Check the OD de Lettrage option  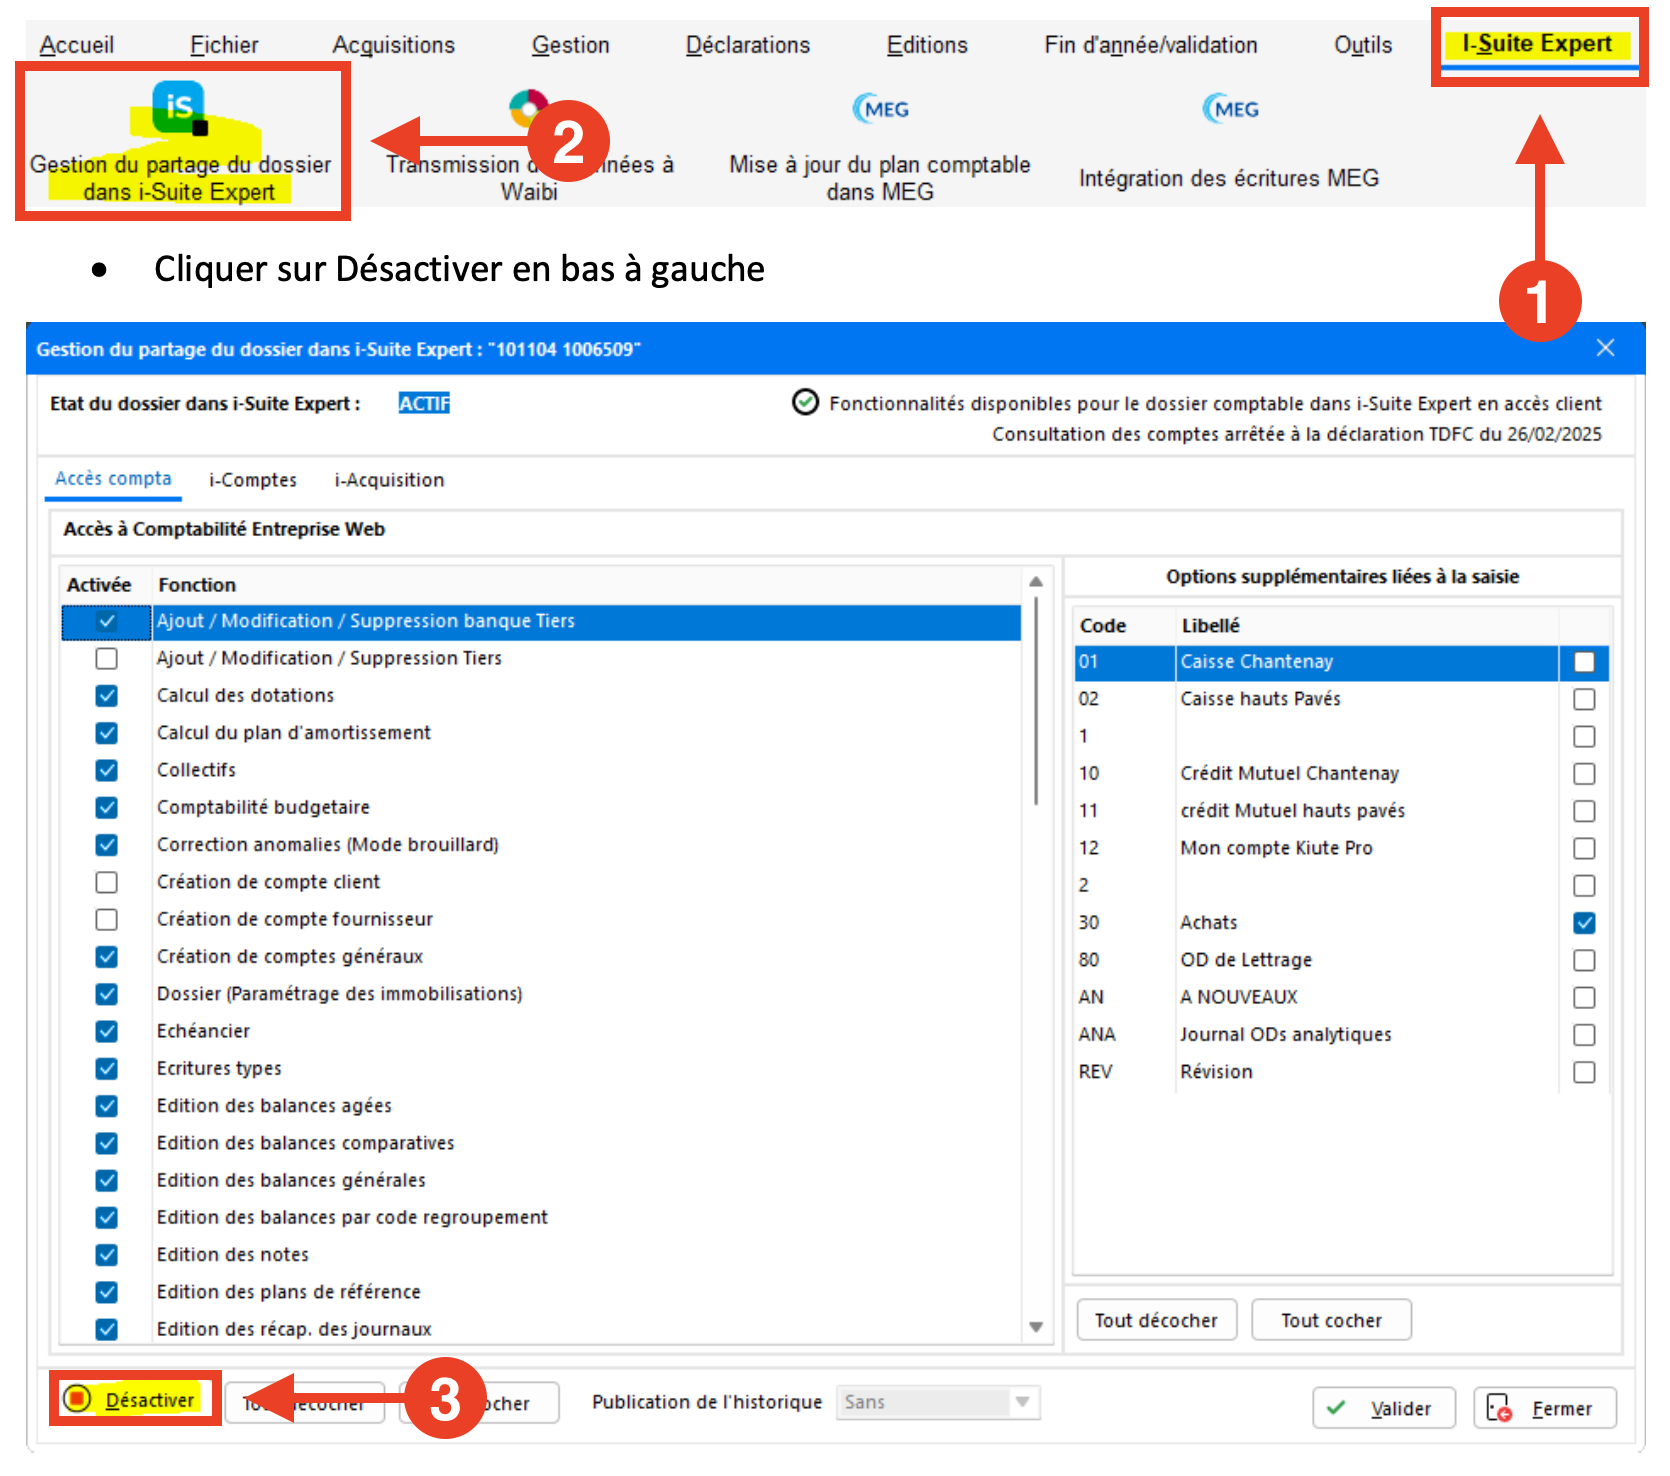tap(1584, 960)
